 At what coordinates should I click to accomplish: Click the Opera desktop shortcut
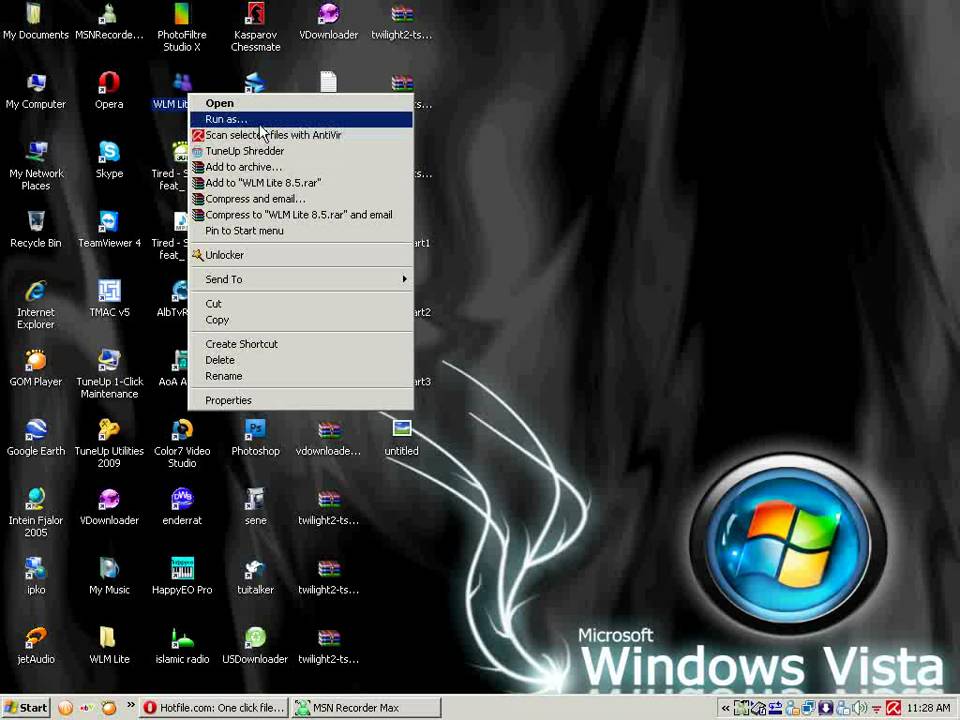pyautogui.click(x=109, y=91)
